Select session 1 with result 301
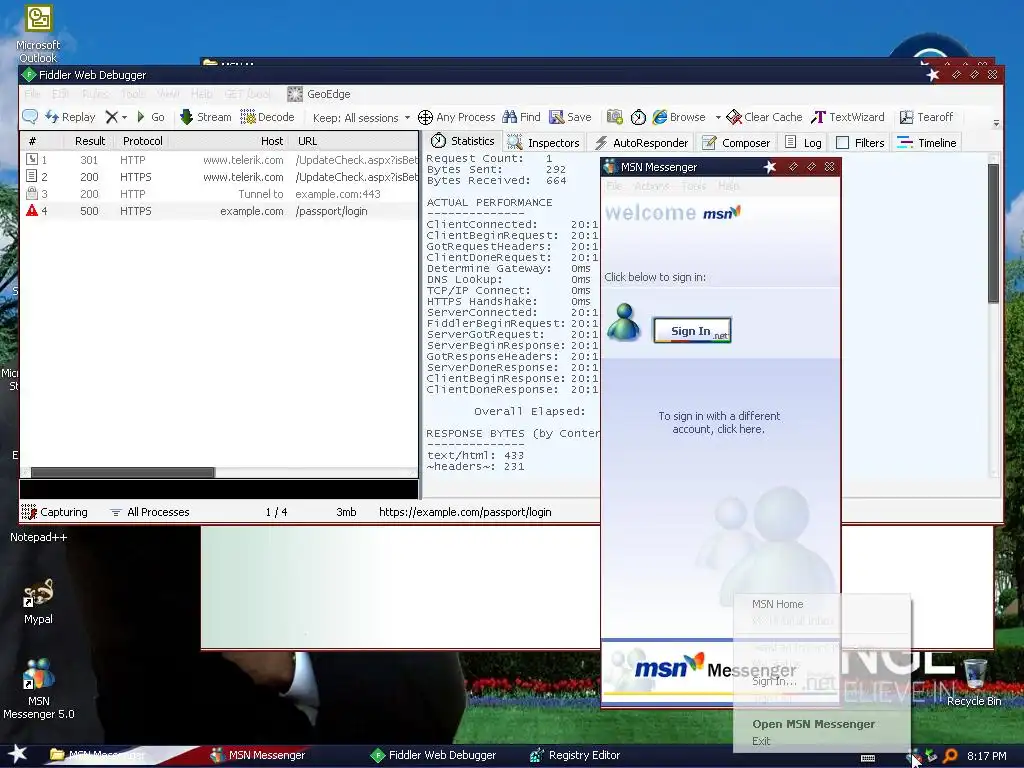This screenshot has height=768, width=1024. coord(219,160)
